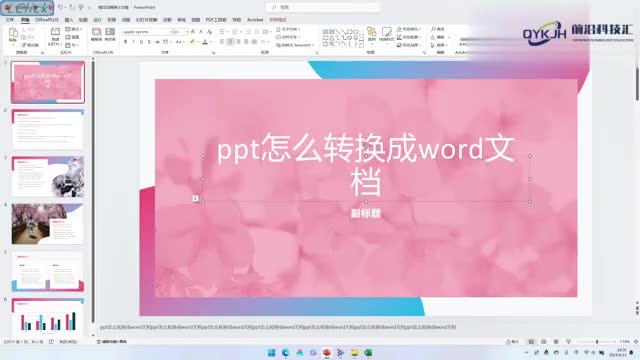Increase font size with large A icon

click(x=193, y=31)
